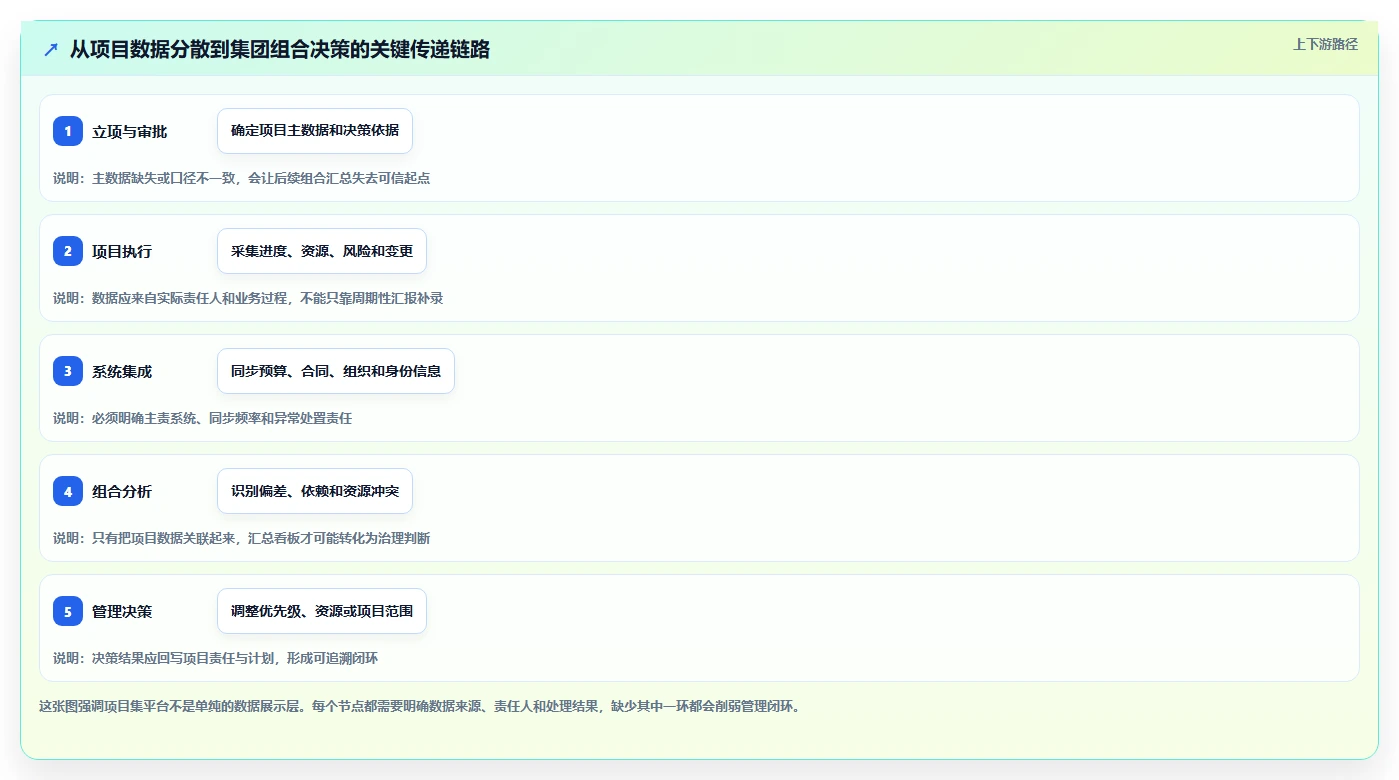
Task: Click the note starting 说明：决策结果应回写
Action: click(215, 658)
